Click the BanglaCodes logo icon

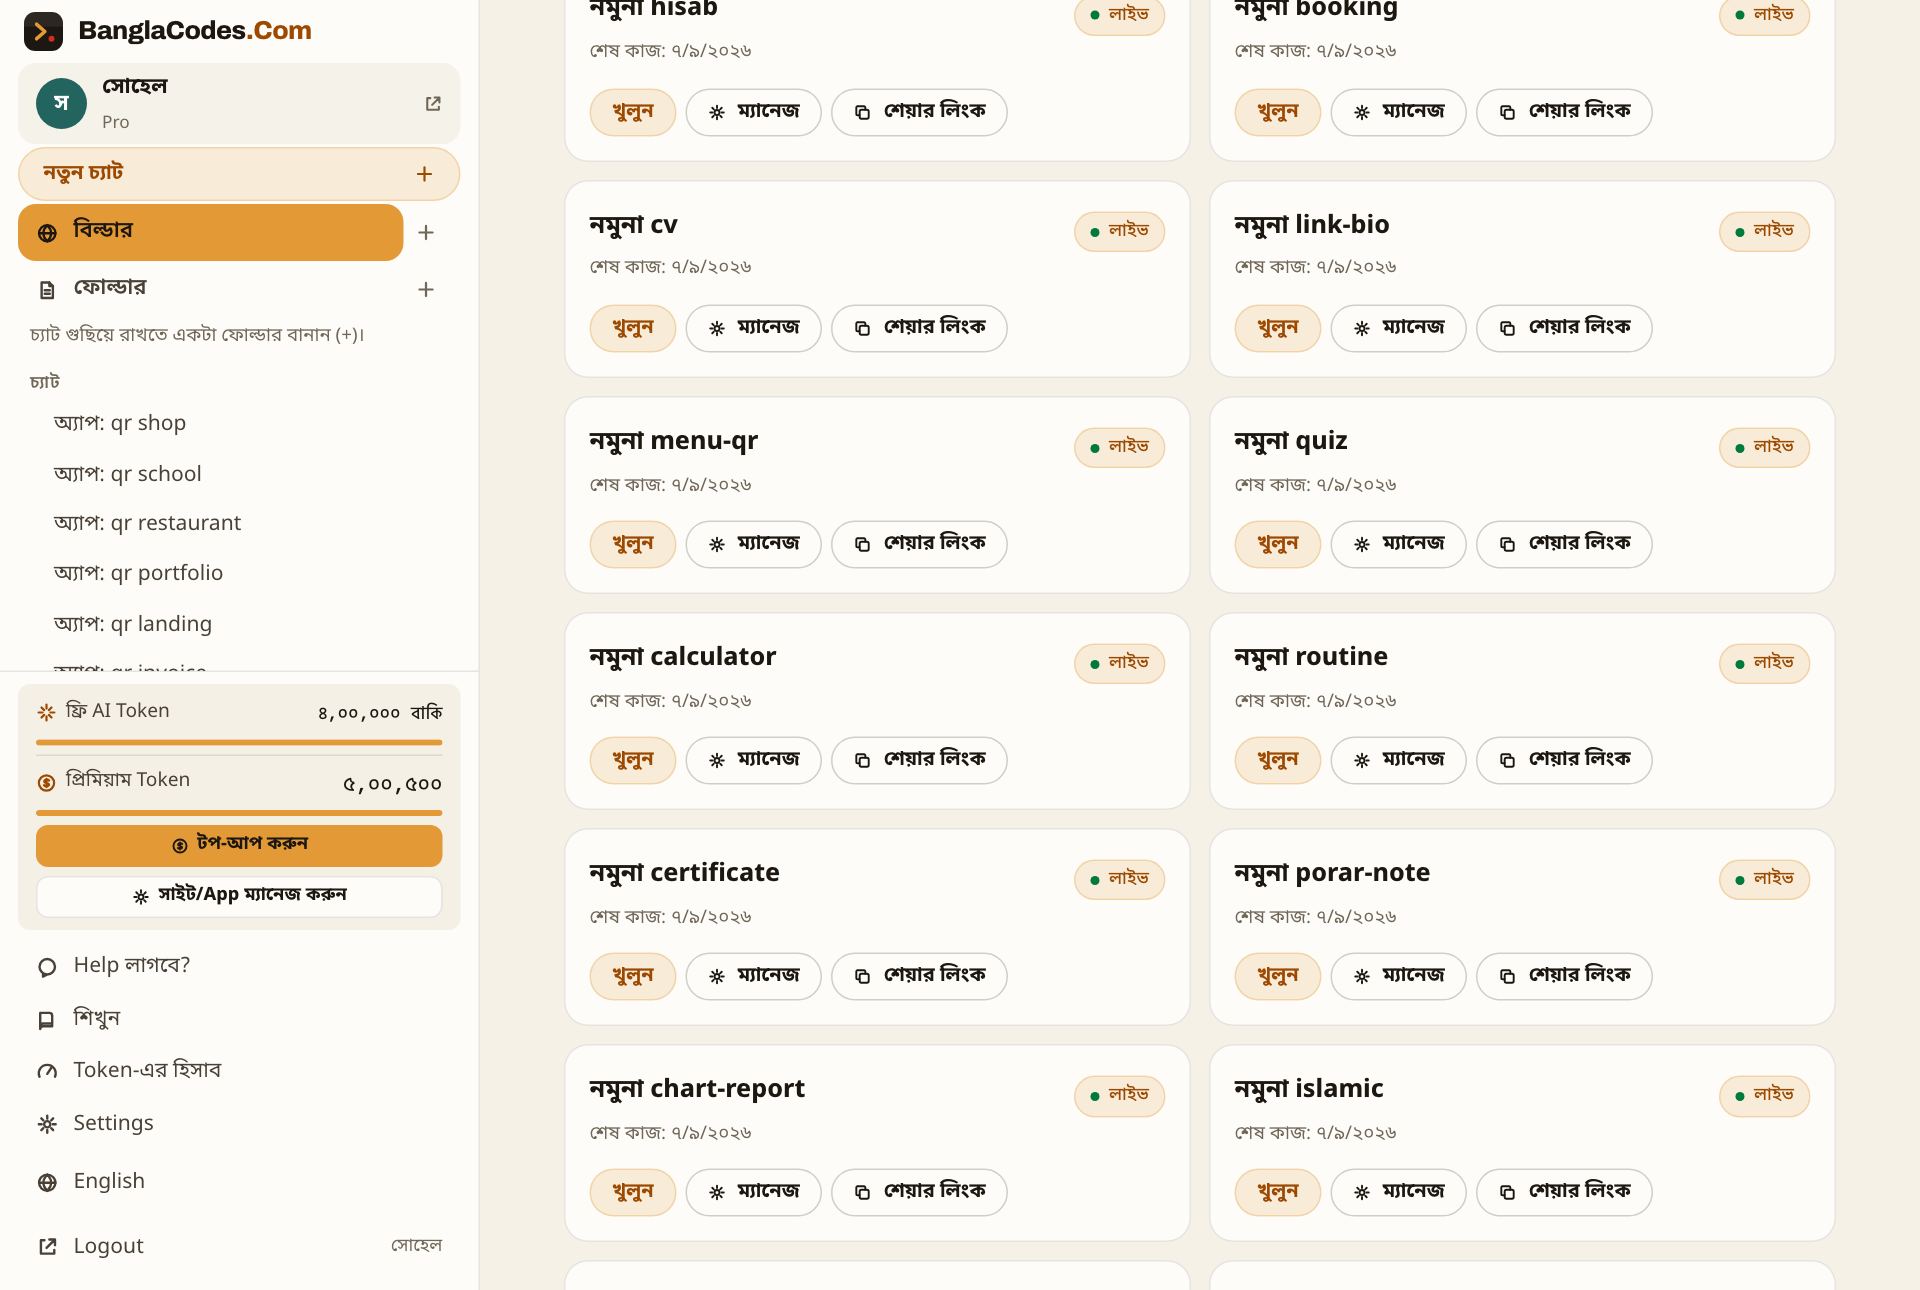pos(43,31)
